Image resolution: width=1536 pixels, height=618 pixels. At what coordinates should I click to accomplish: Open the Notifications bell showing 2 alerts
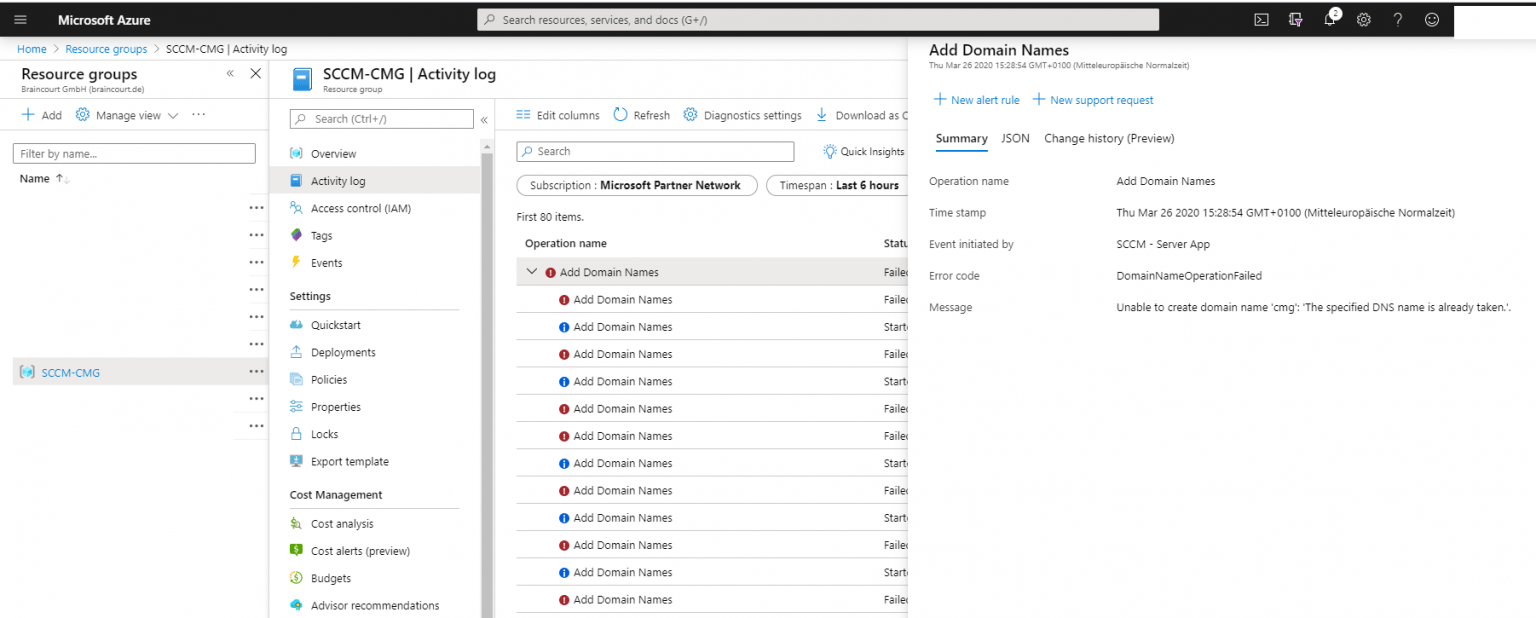click(x=1330, y=19)
